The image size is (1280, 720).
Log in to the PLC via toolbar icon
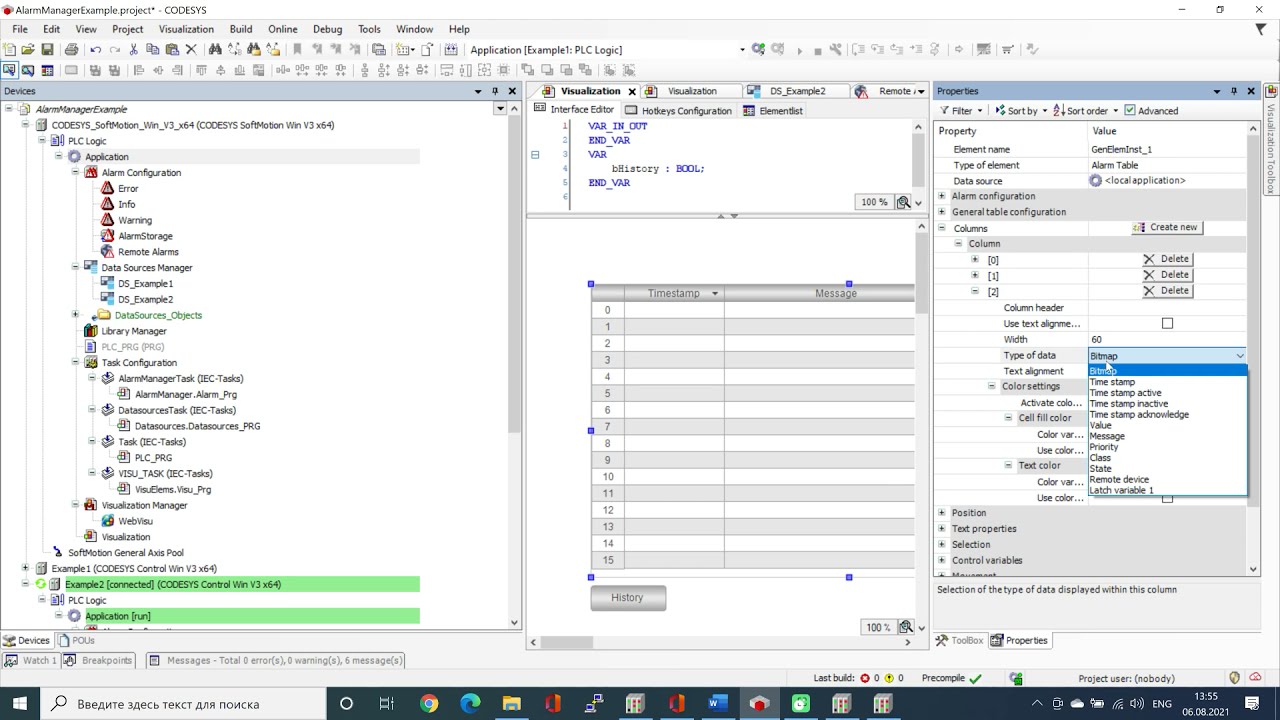[x=759, y=49]
